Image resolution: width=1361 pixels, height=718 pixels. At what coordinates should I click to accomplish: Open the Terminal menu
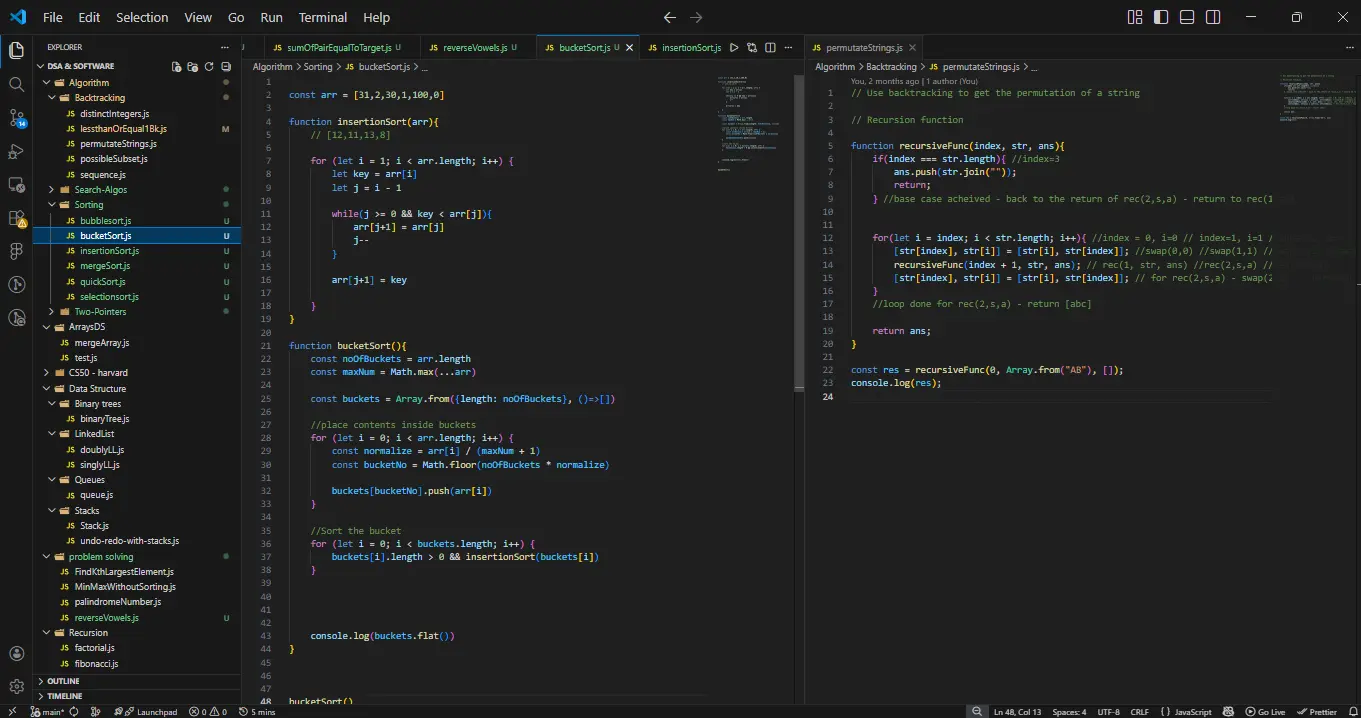[323, 17]
